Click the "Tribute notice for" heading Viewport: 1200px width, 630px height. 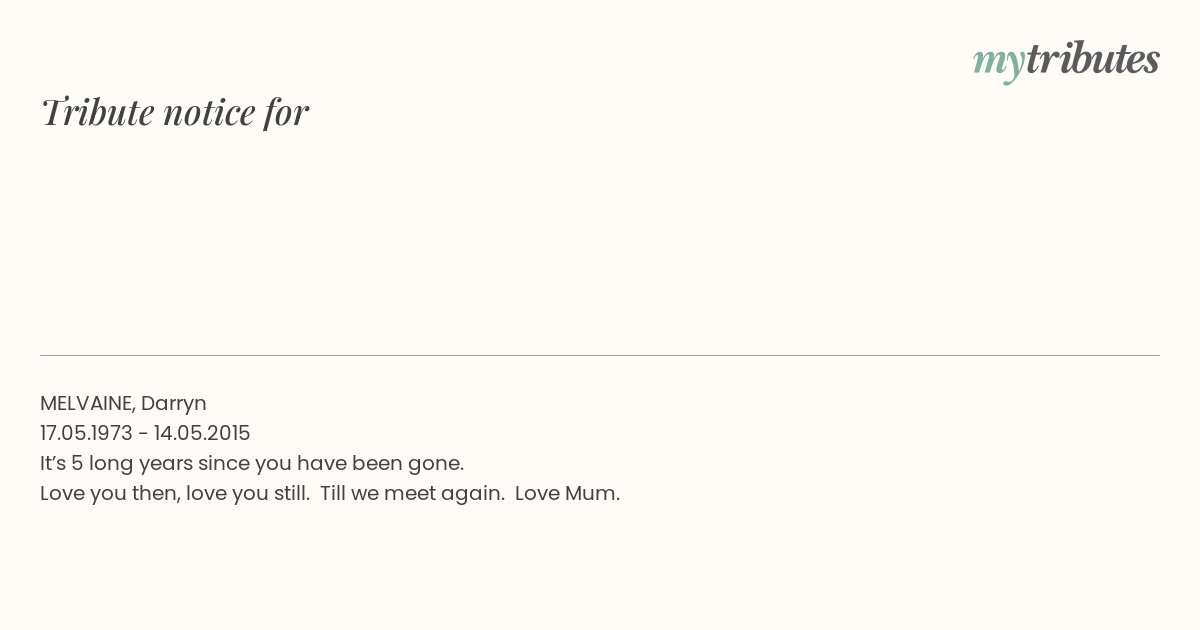click(x=174, y=112)
